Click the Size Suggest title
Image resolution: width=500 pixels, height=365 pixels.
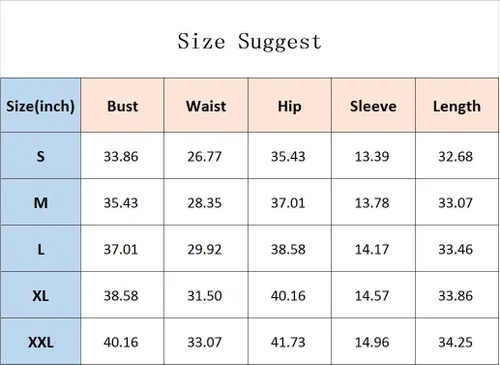[x=249, y=42]
